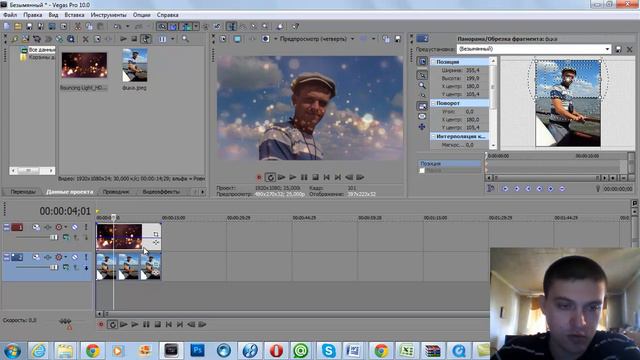Collapse the Keyframe interpolation section
640x360 pixels.
coord(433,136)
